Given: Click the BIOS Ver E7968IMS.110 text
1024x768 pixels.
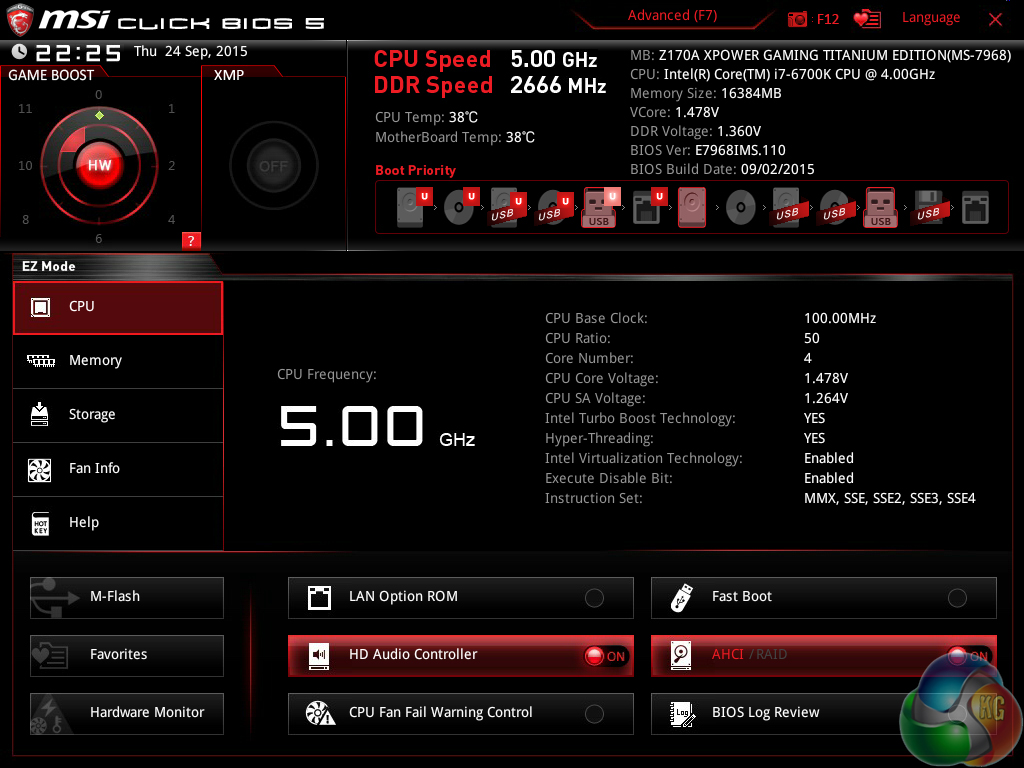Looking at the screenshot, I should click(708, 151).
